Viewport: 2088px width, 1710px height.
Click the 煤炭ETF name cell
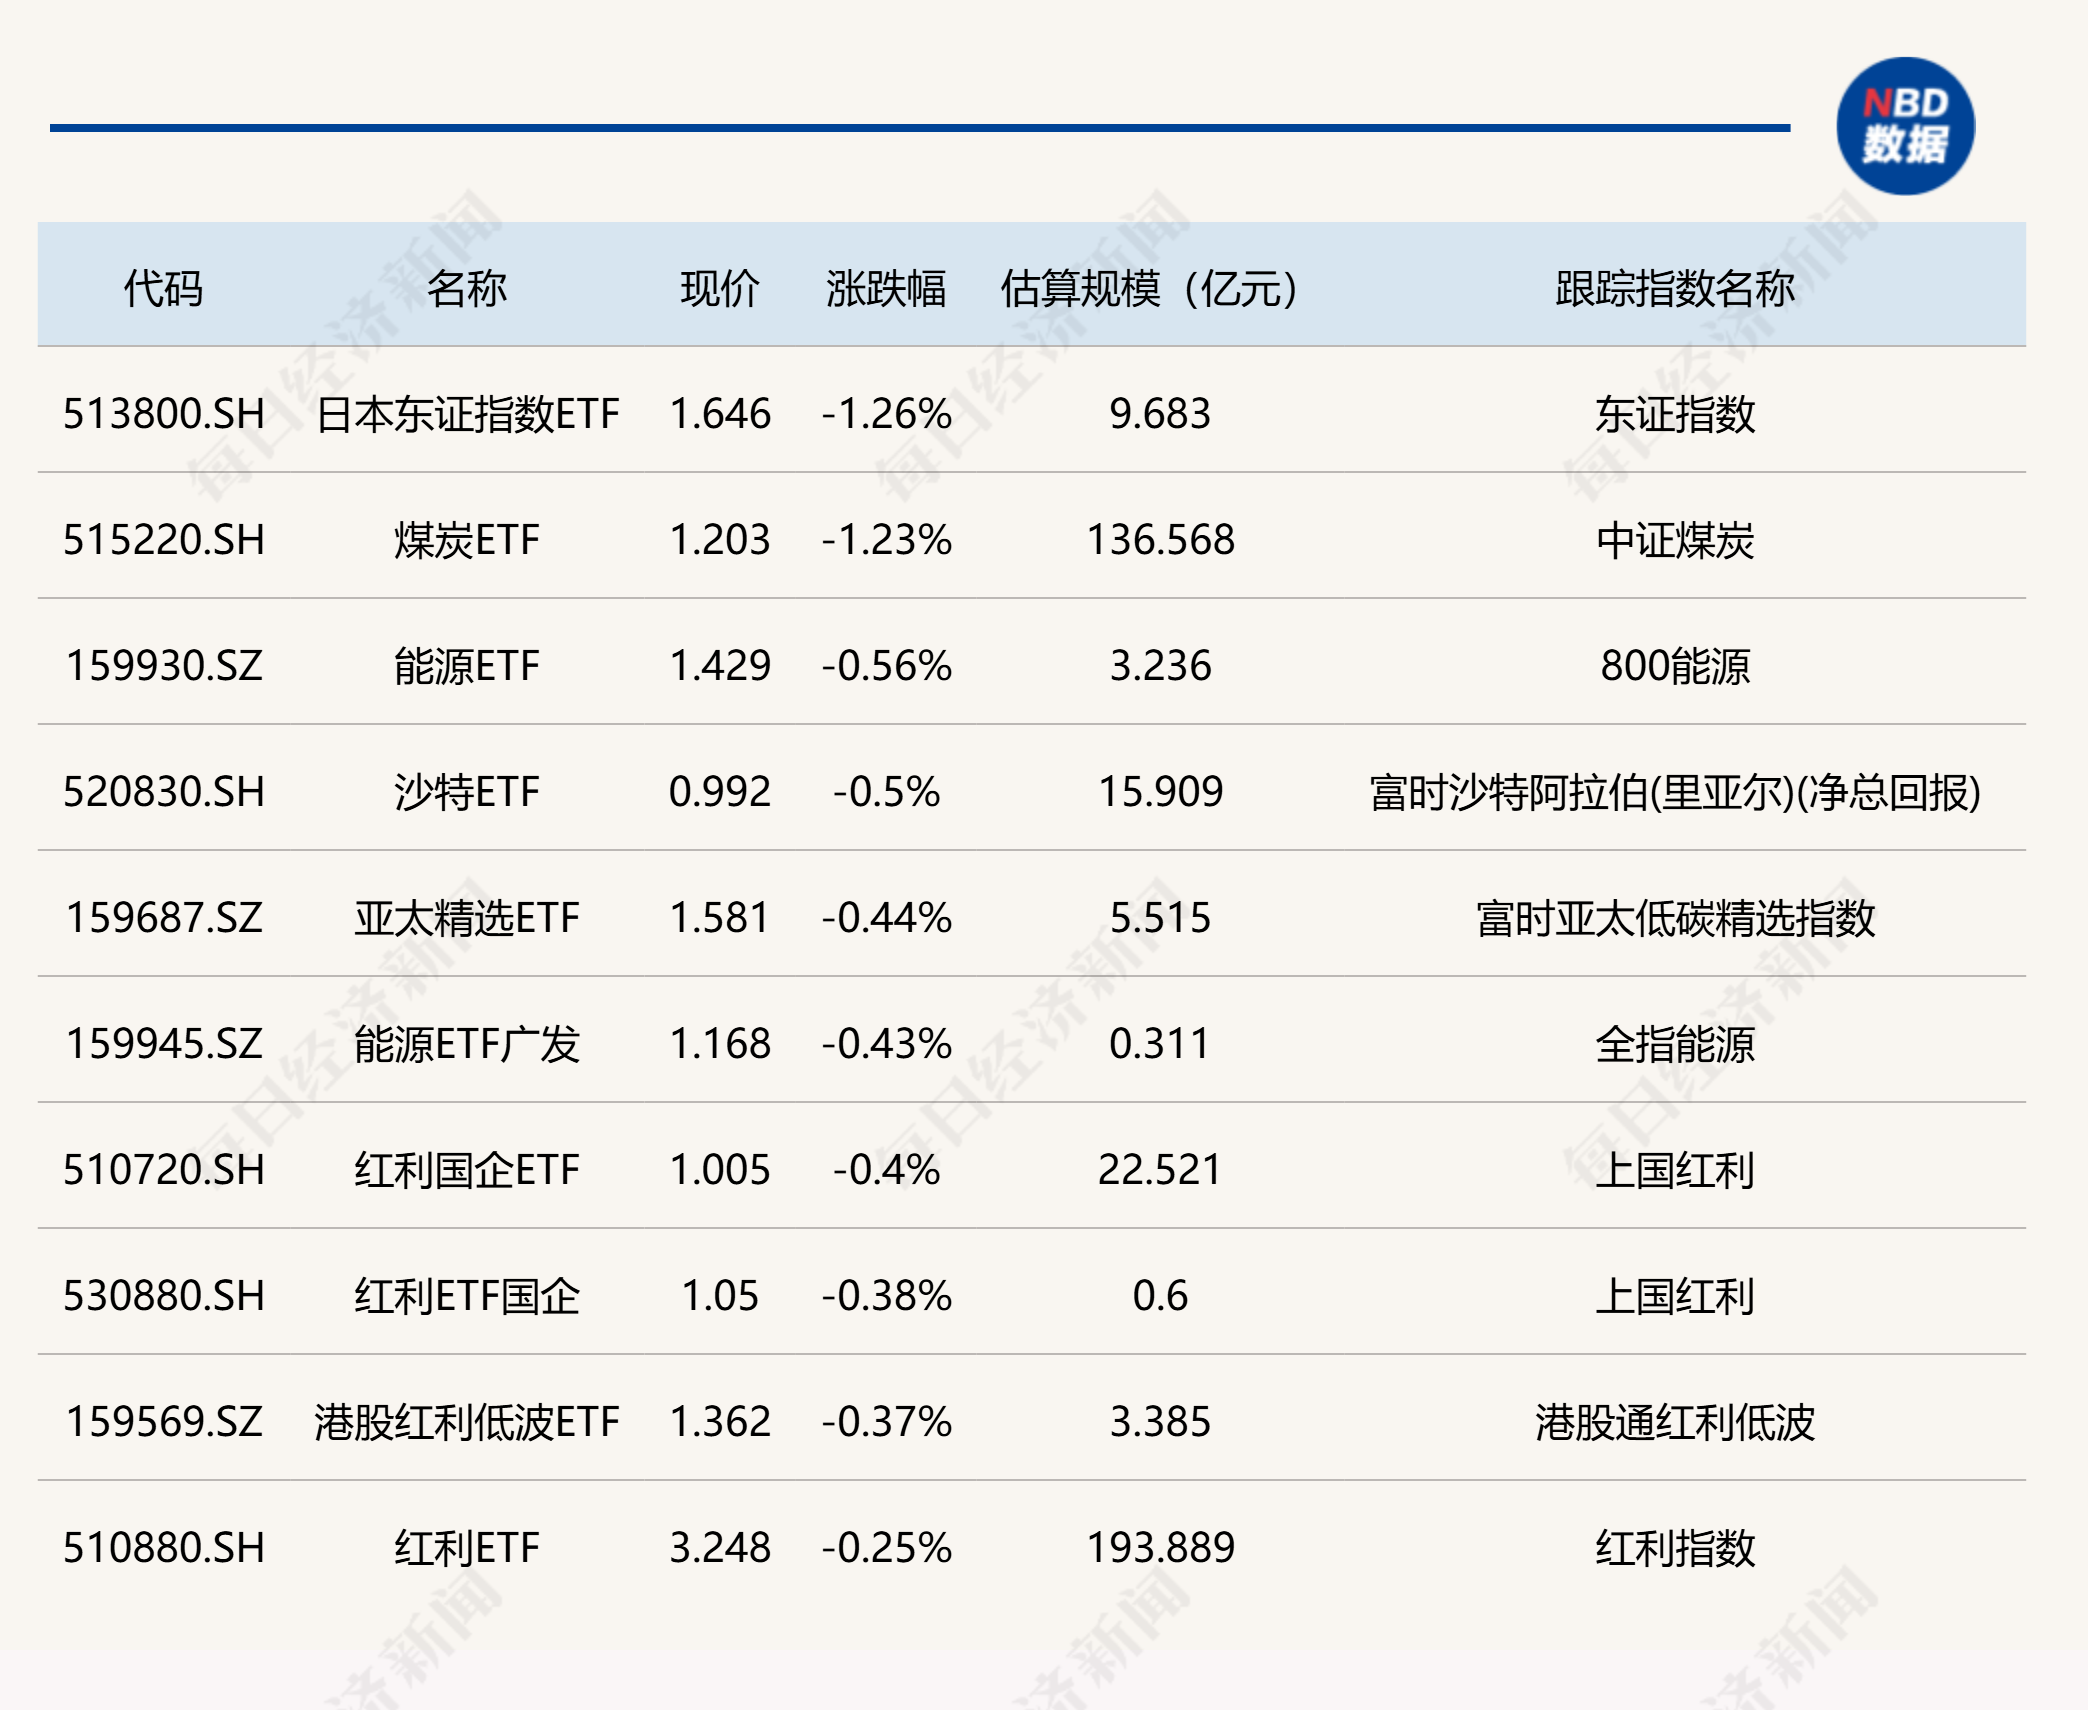tap(467, 540)
